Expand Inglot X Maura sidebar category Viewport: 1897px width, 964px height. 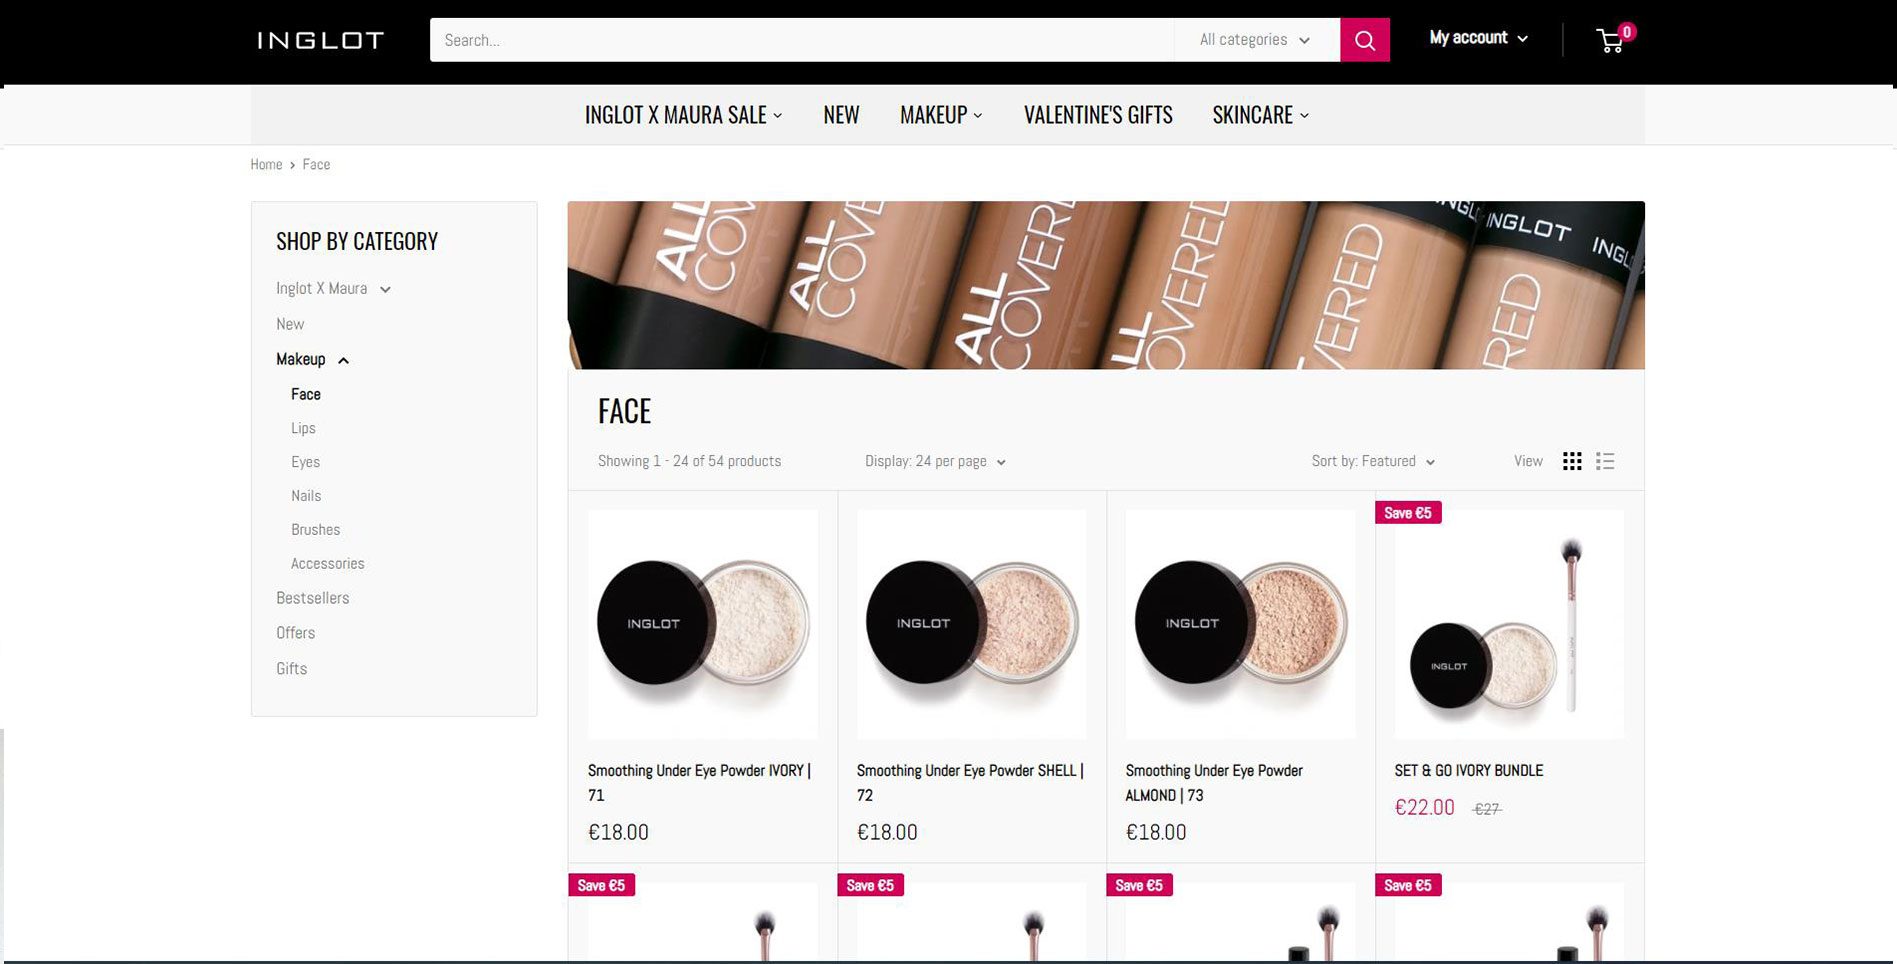(x=333, y=288)
